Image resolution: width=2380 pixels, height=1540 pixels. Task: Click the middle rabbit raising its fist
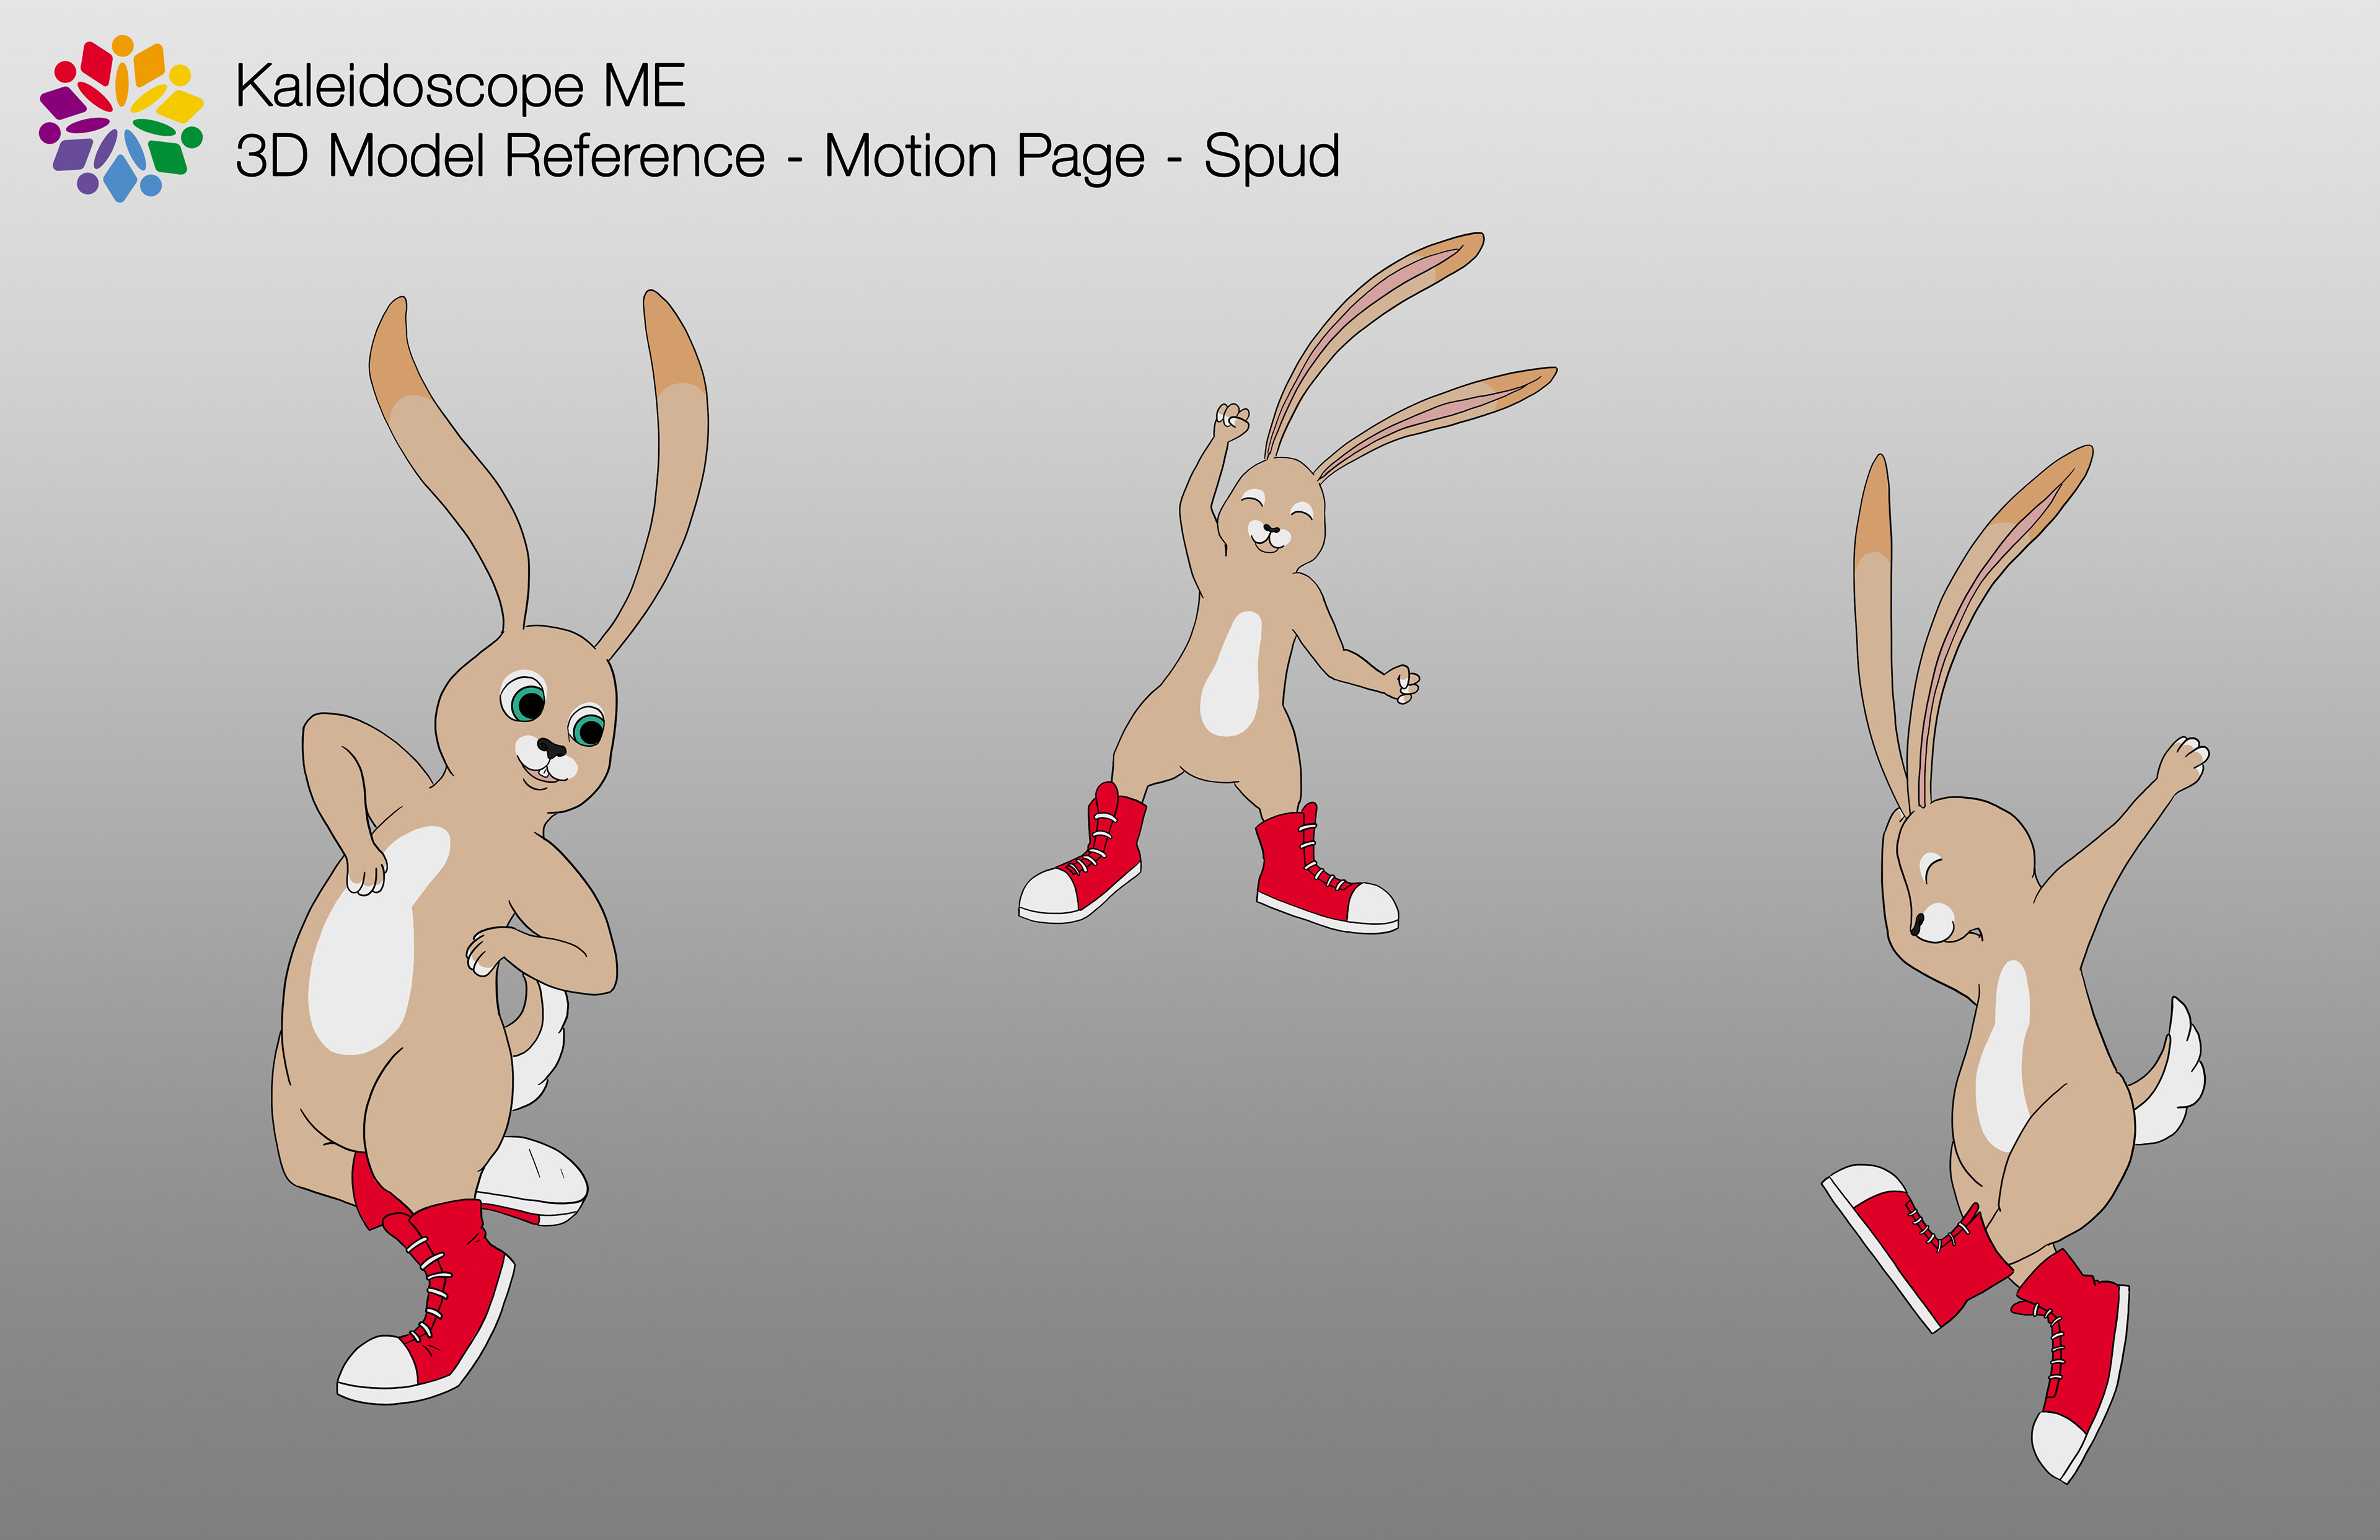tap(1288, 583)
